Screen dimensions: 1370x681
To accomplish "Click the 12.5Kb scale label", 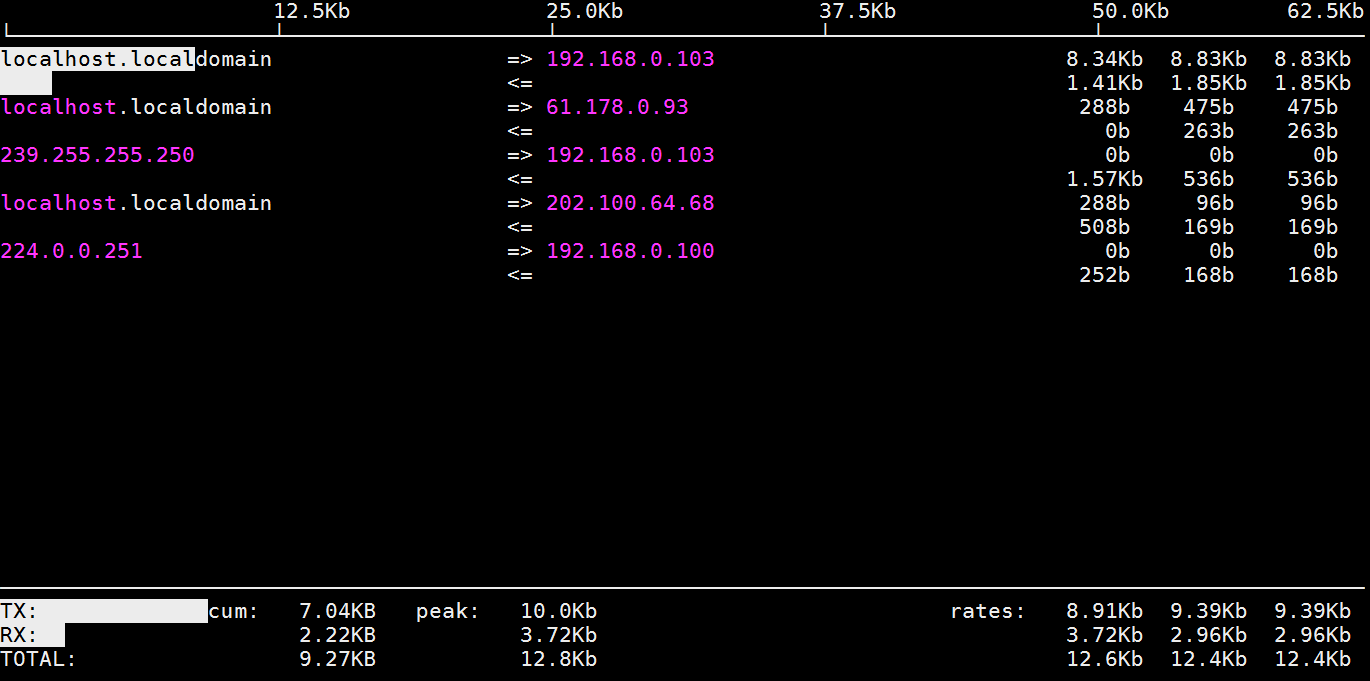I will coord(312,11).
